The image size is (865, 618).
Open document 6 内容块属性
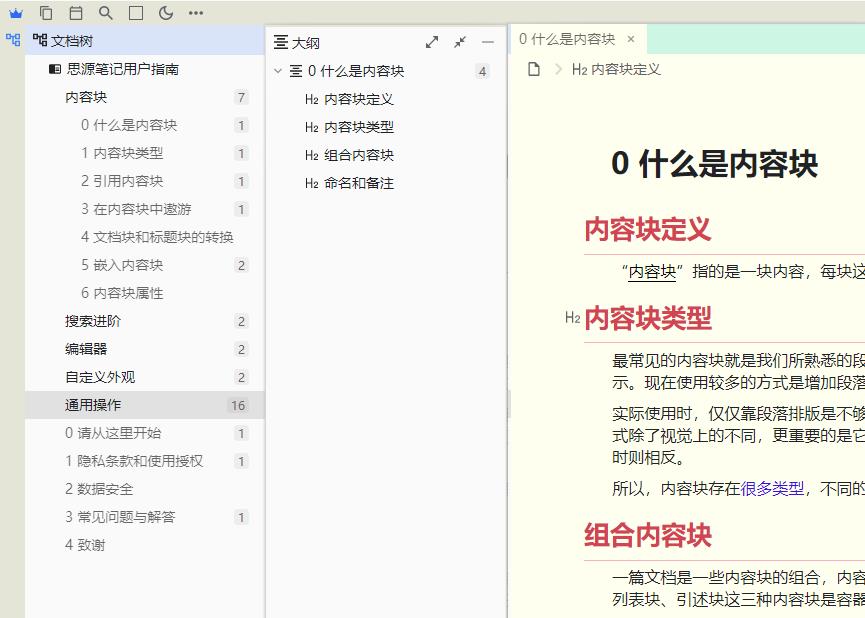(122, 293)
